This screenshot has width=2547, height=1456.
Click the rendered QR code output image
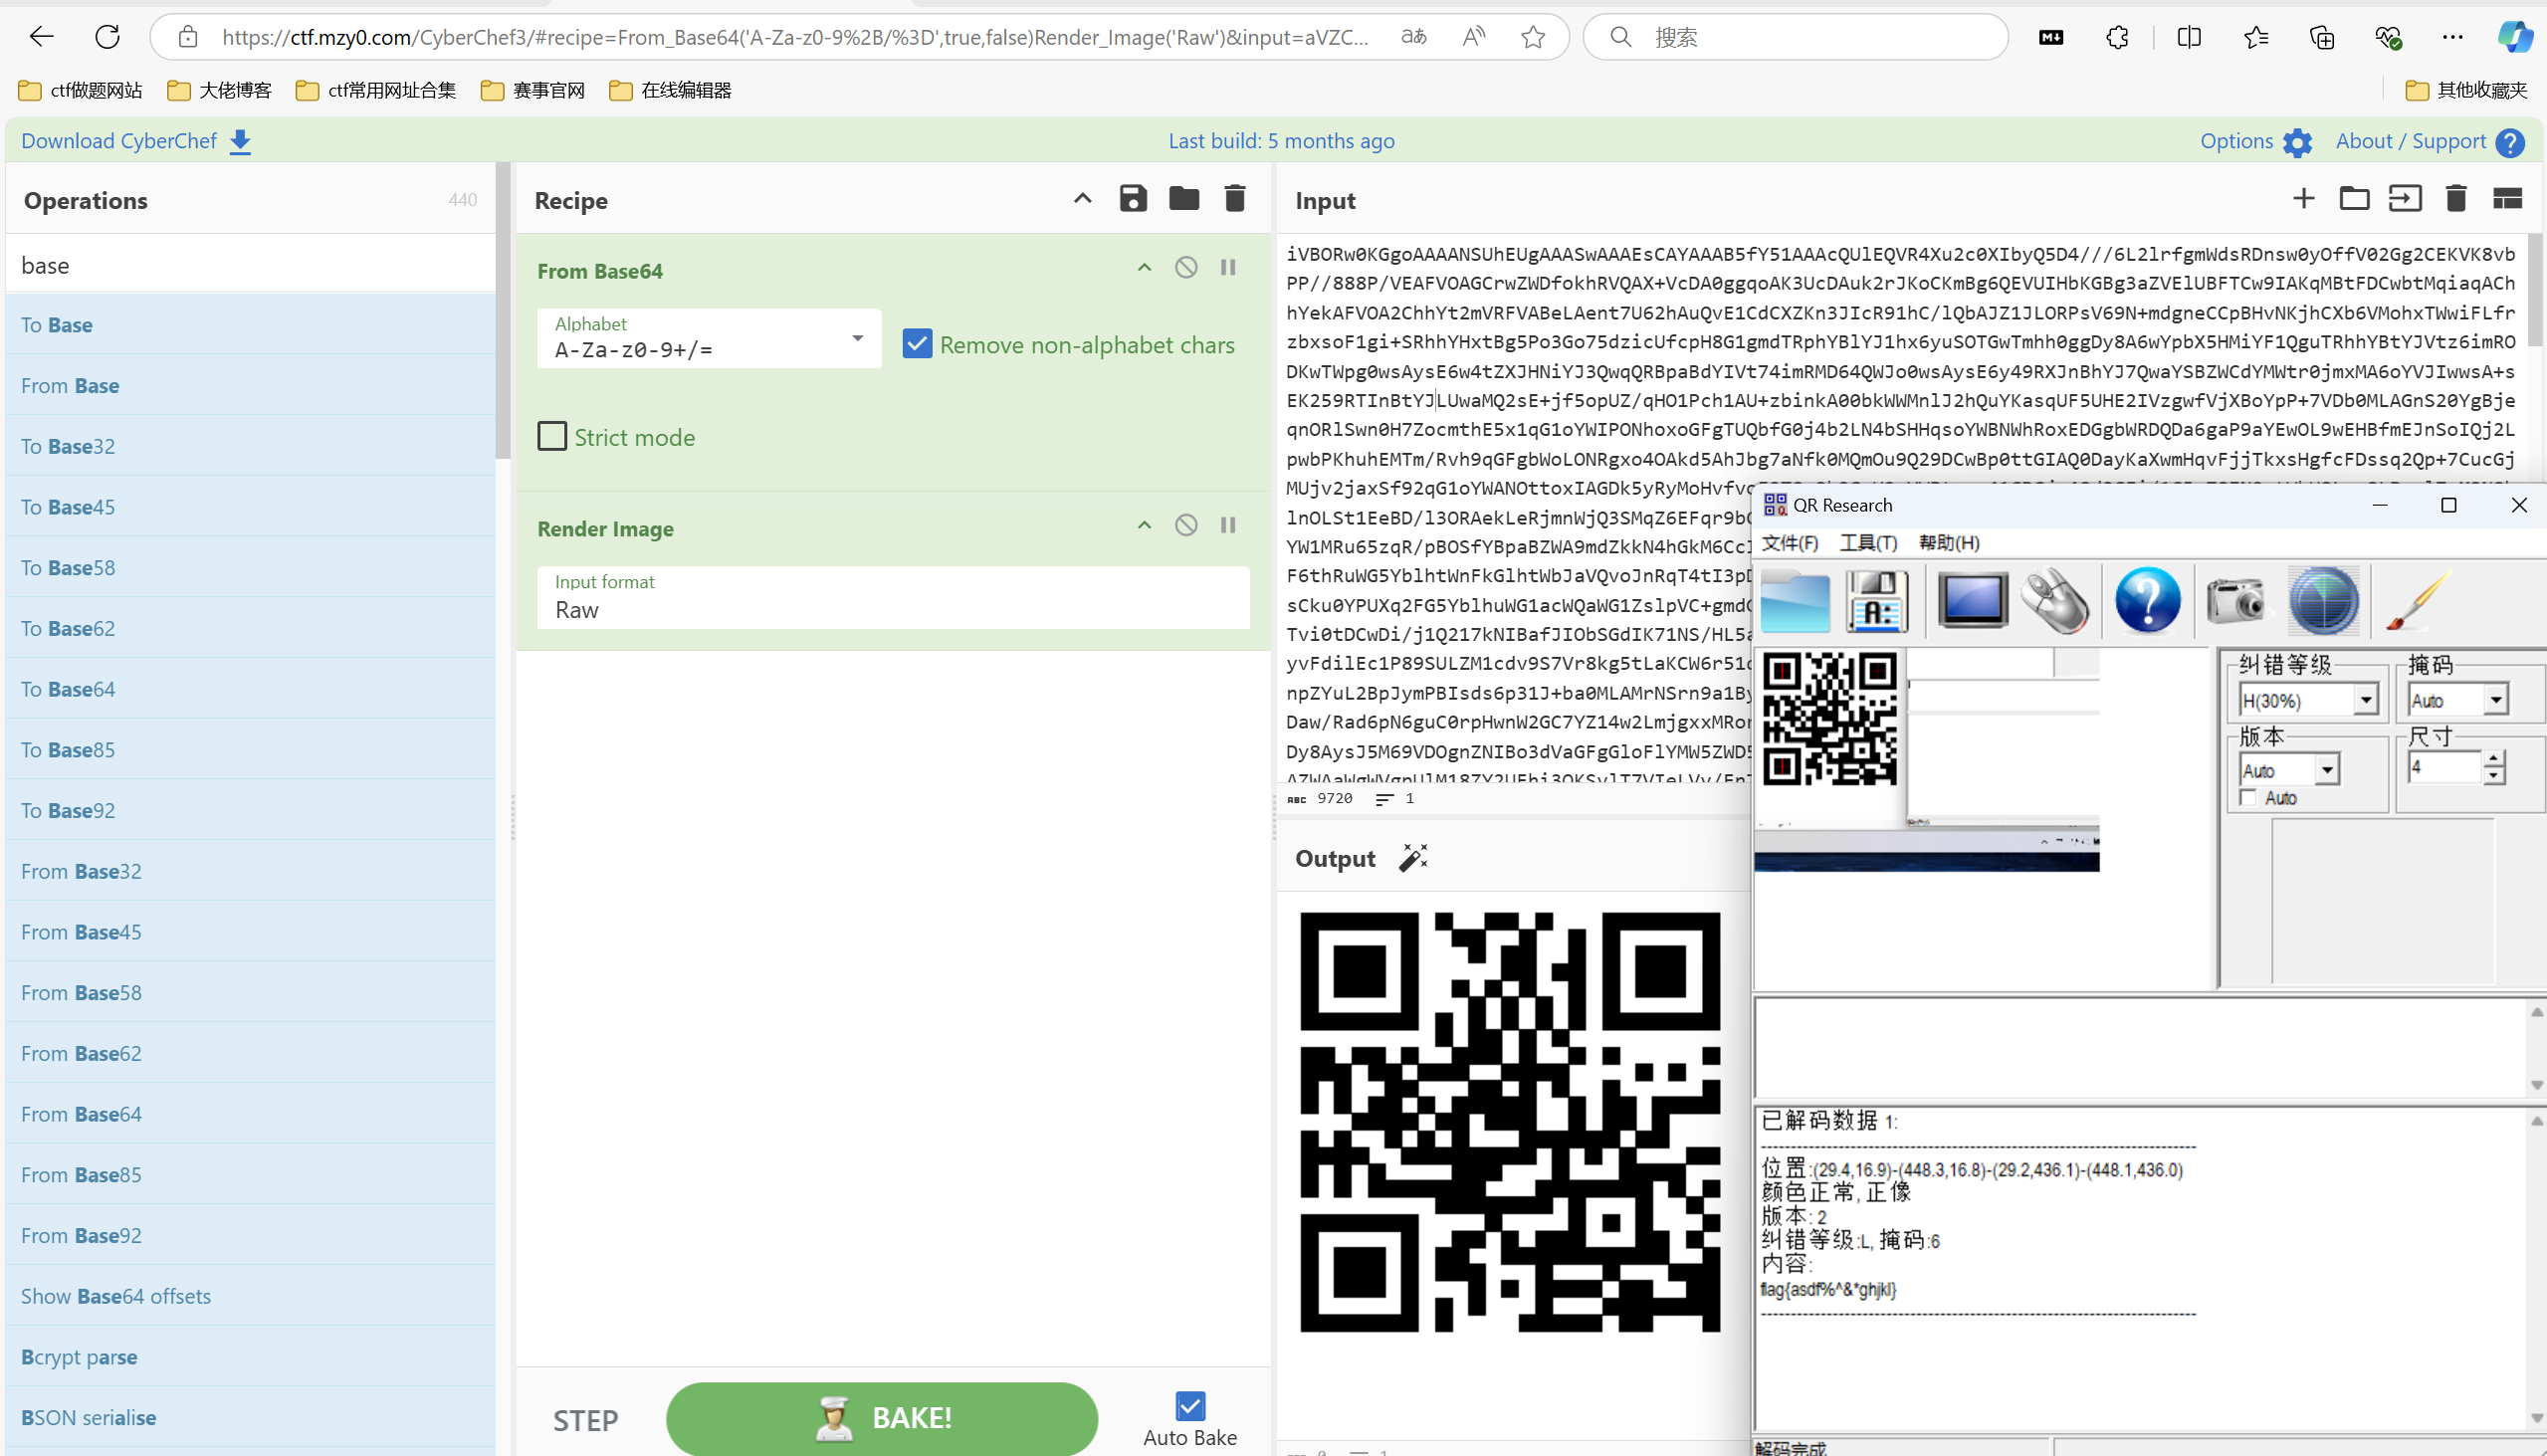click(1510, 1121)
